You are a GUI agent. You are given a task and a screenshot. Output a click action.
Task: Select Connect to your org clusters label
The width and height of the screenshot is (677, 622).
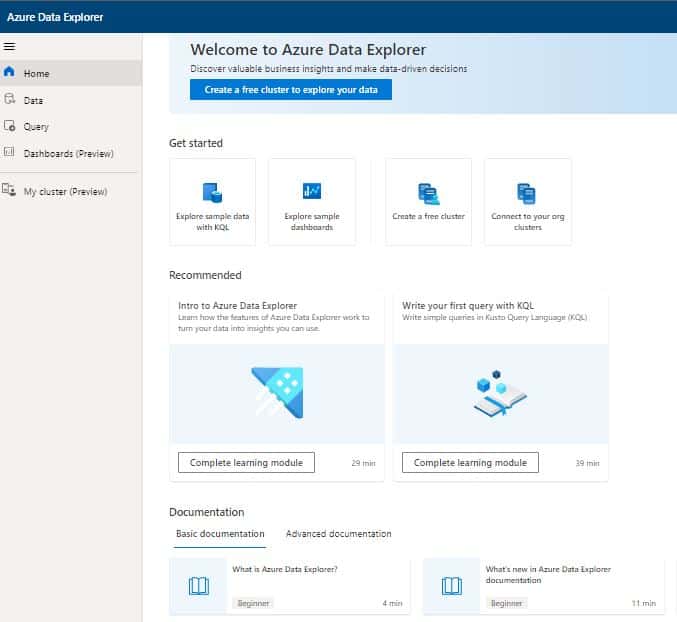[528, 221]
